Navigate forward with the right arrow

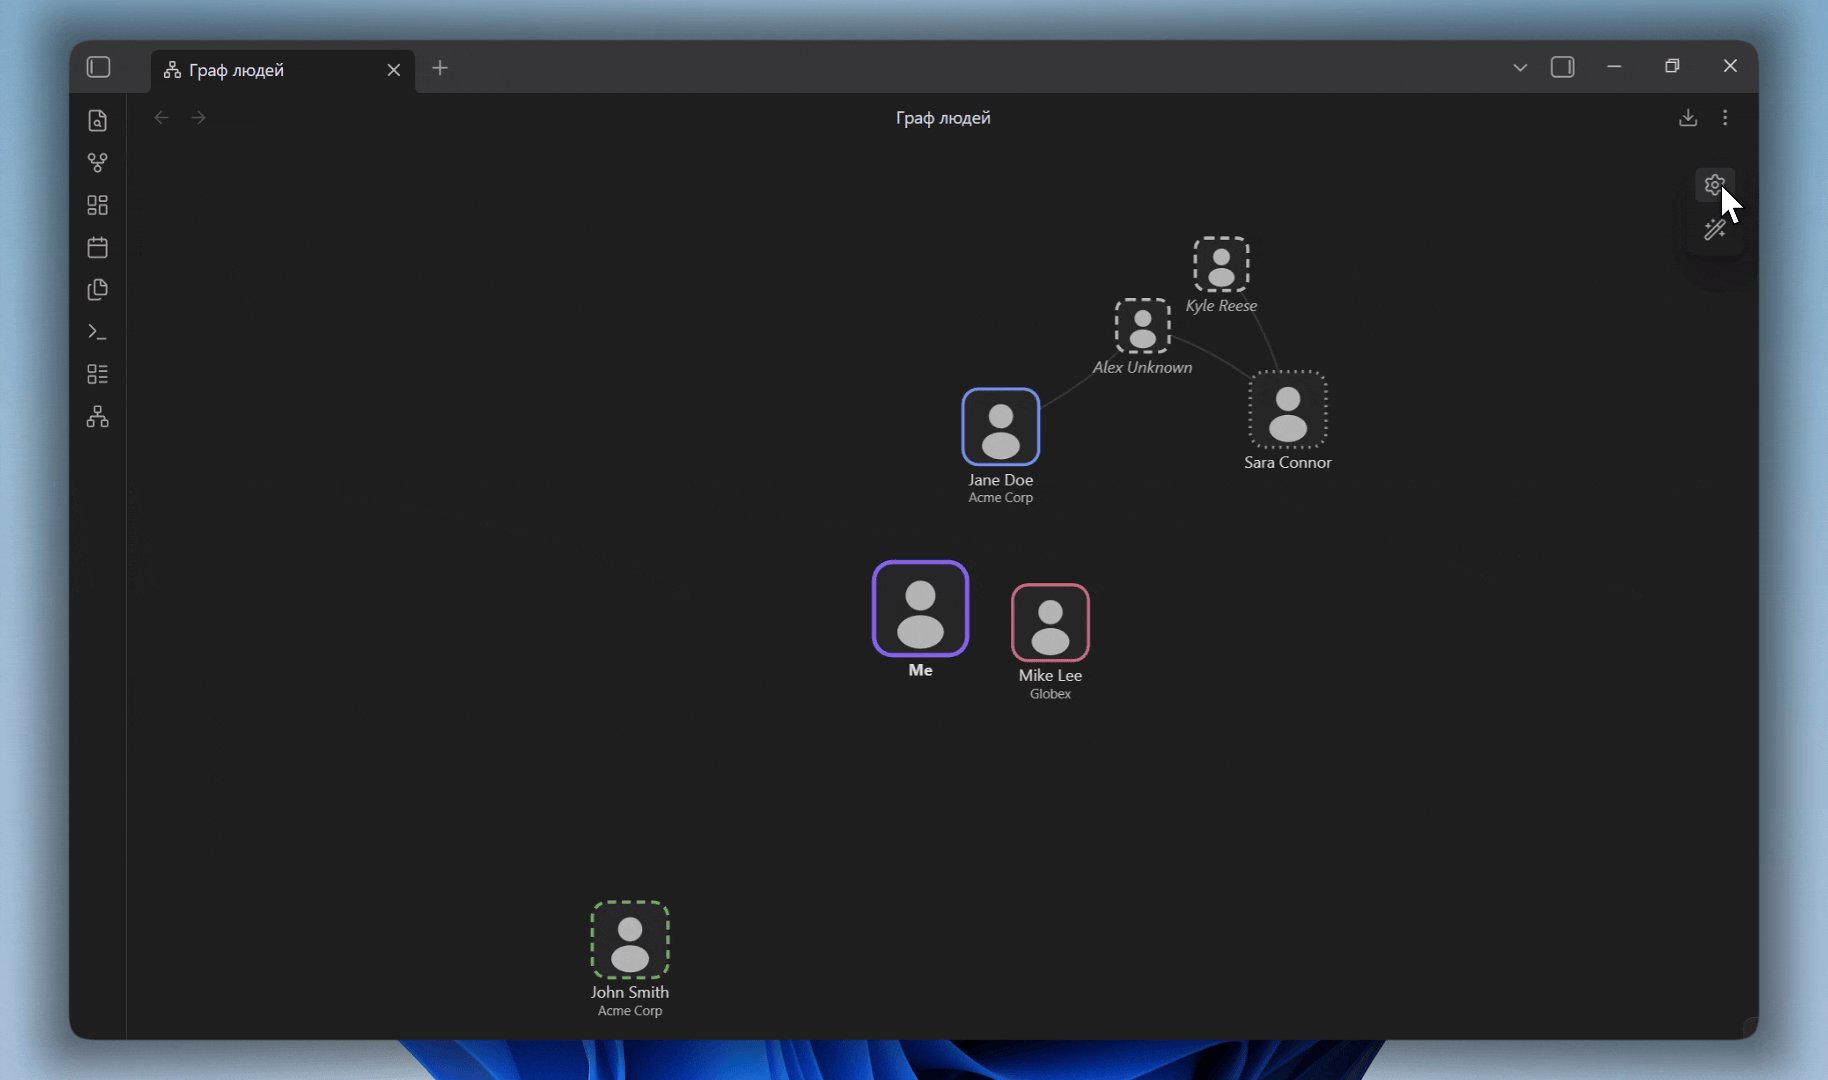click(199, 118)
